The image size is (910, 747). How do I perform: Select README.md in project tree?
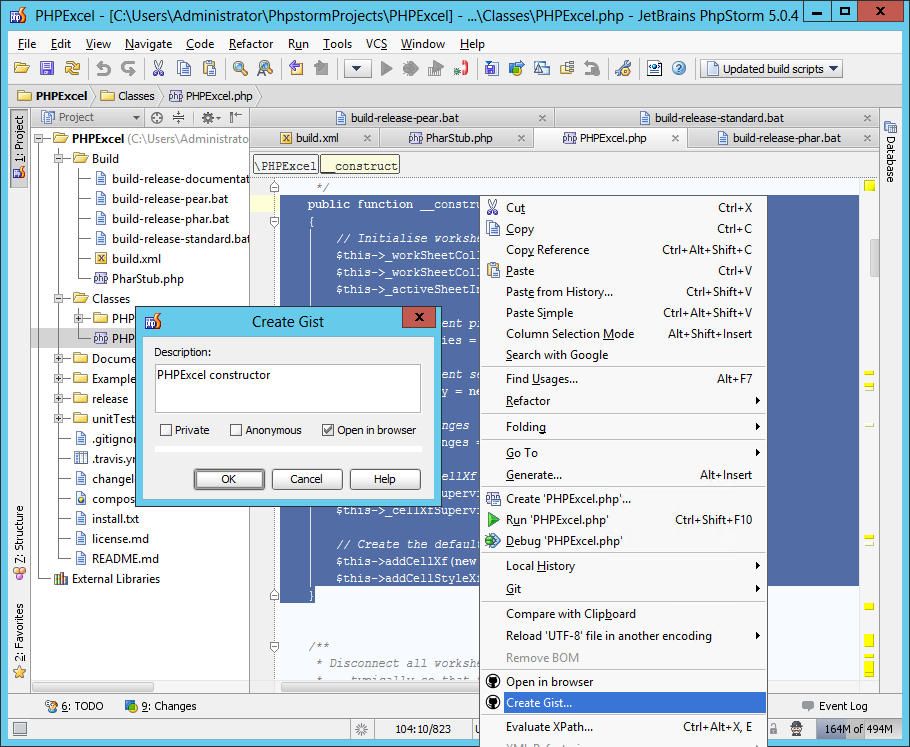coord(125,558)
